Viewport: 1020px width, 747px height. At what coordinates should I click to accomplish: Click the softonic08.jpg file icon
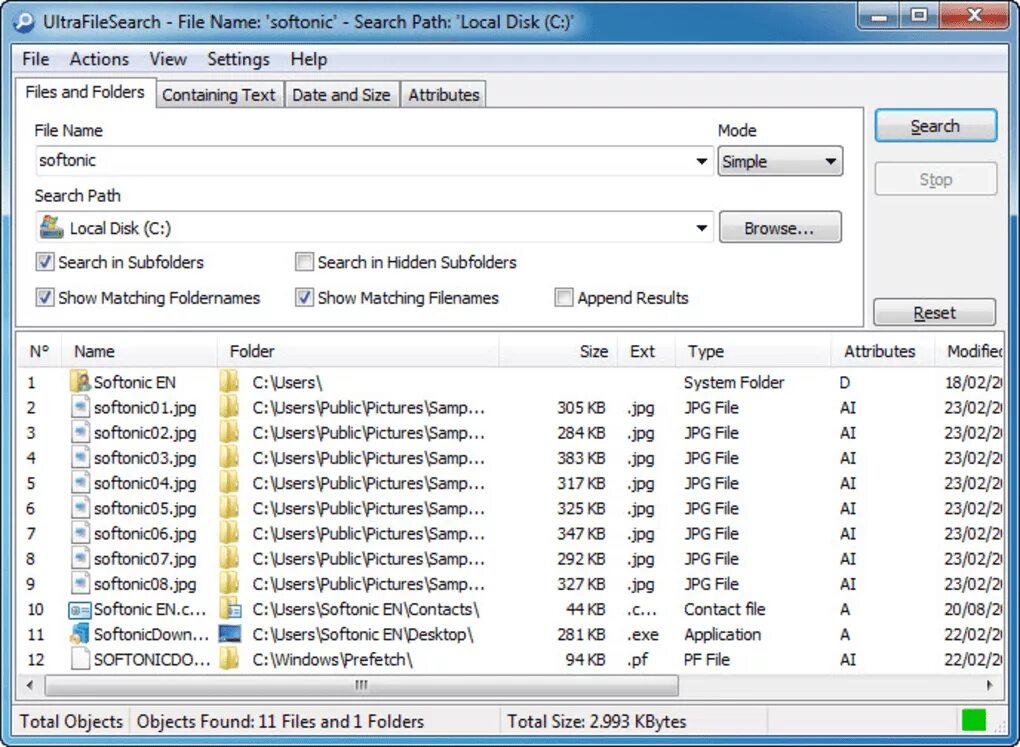pos(79,584)
